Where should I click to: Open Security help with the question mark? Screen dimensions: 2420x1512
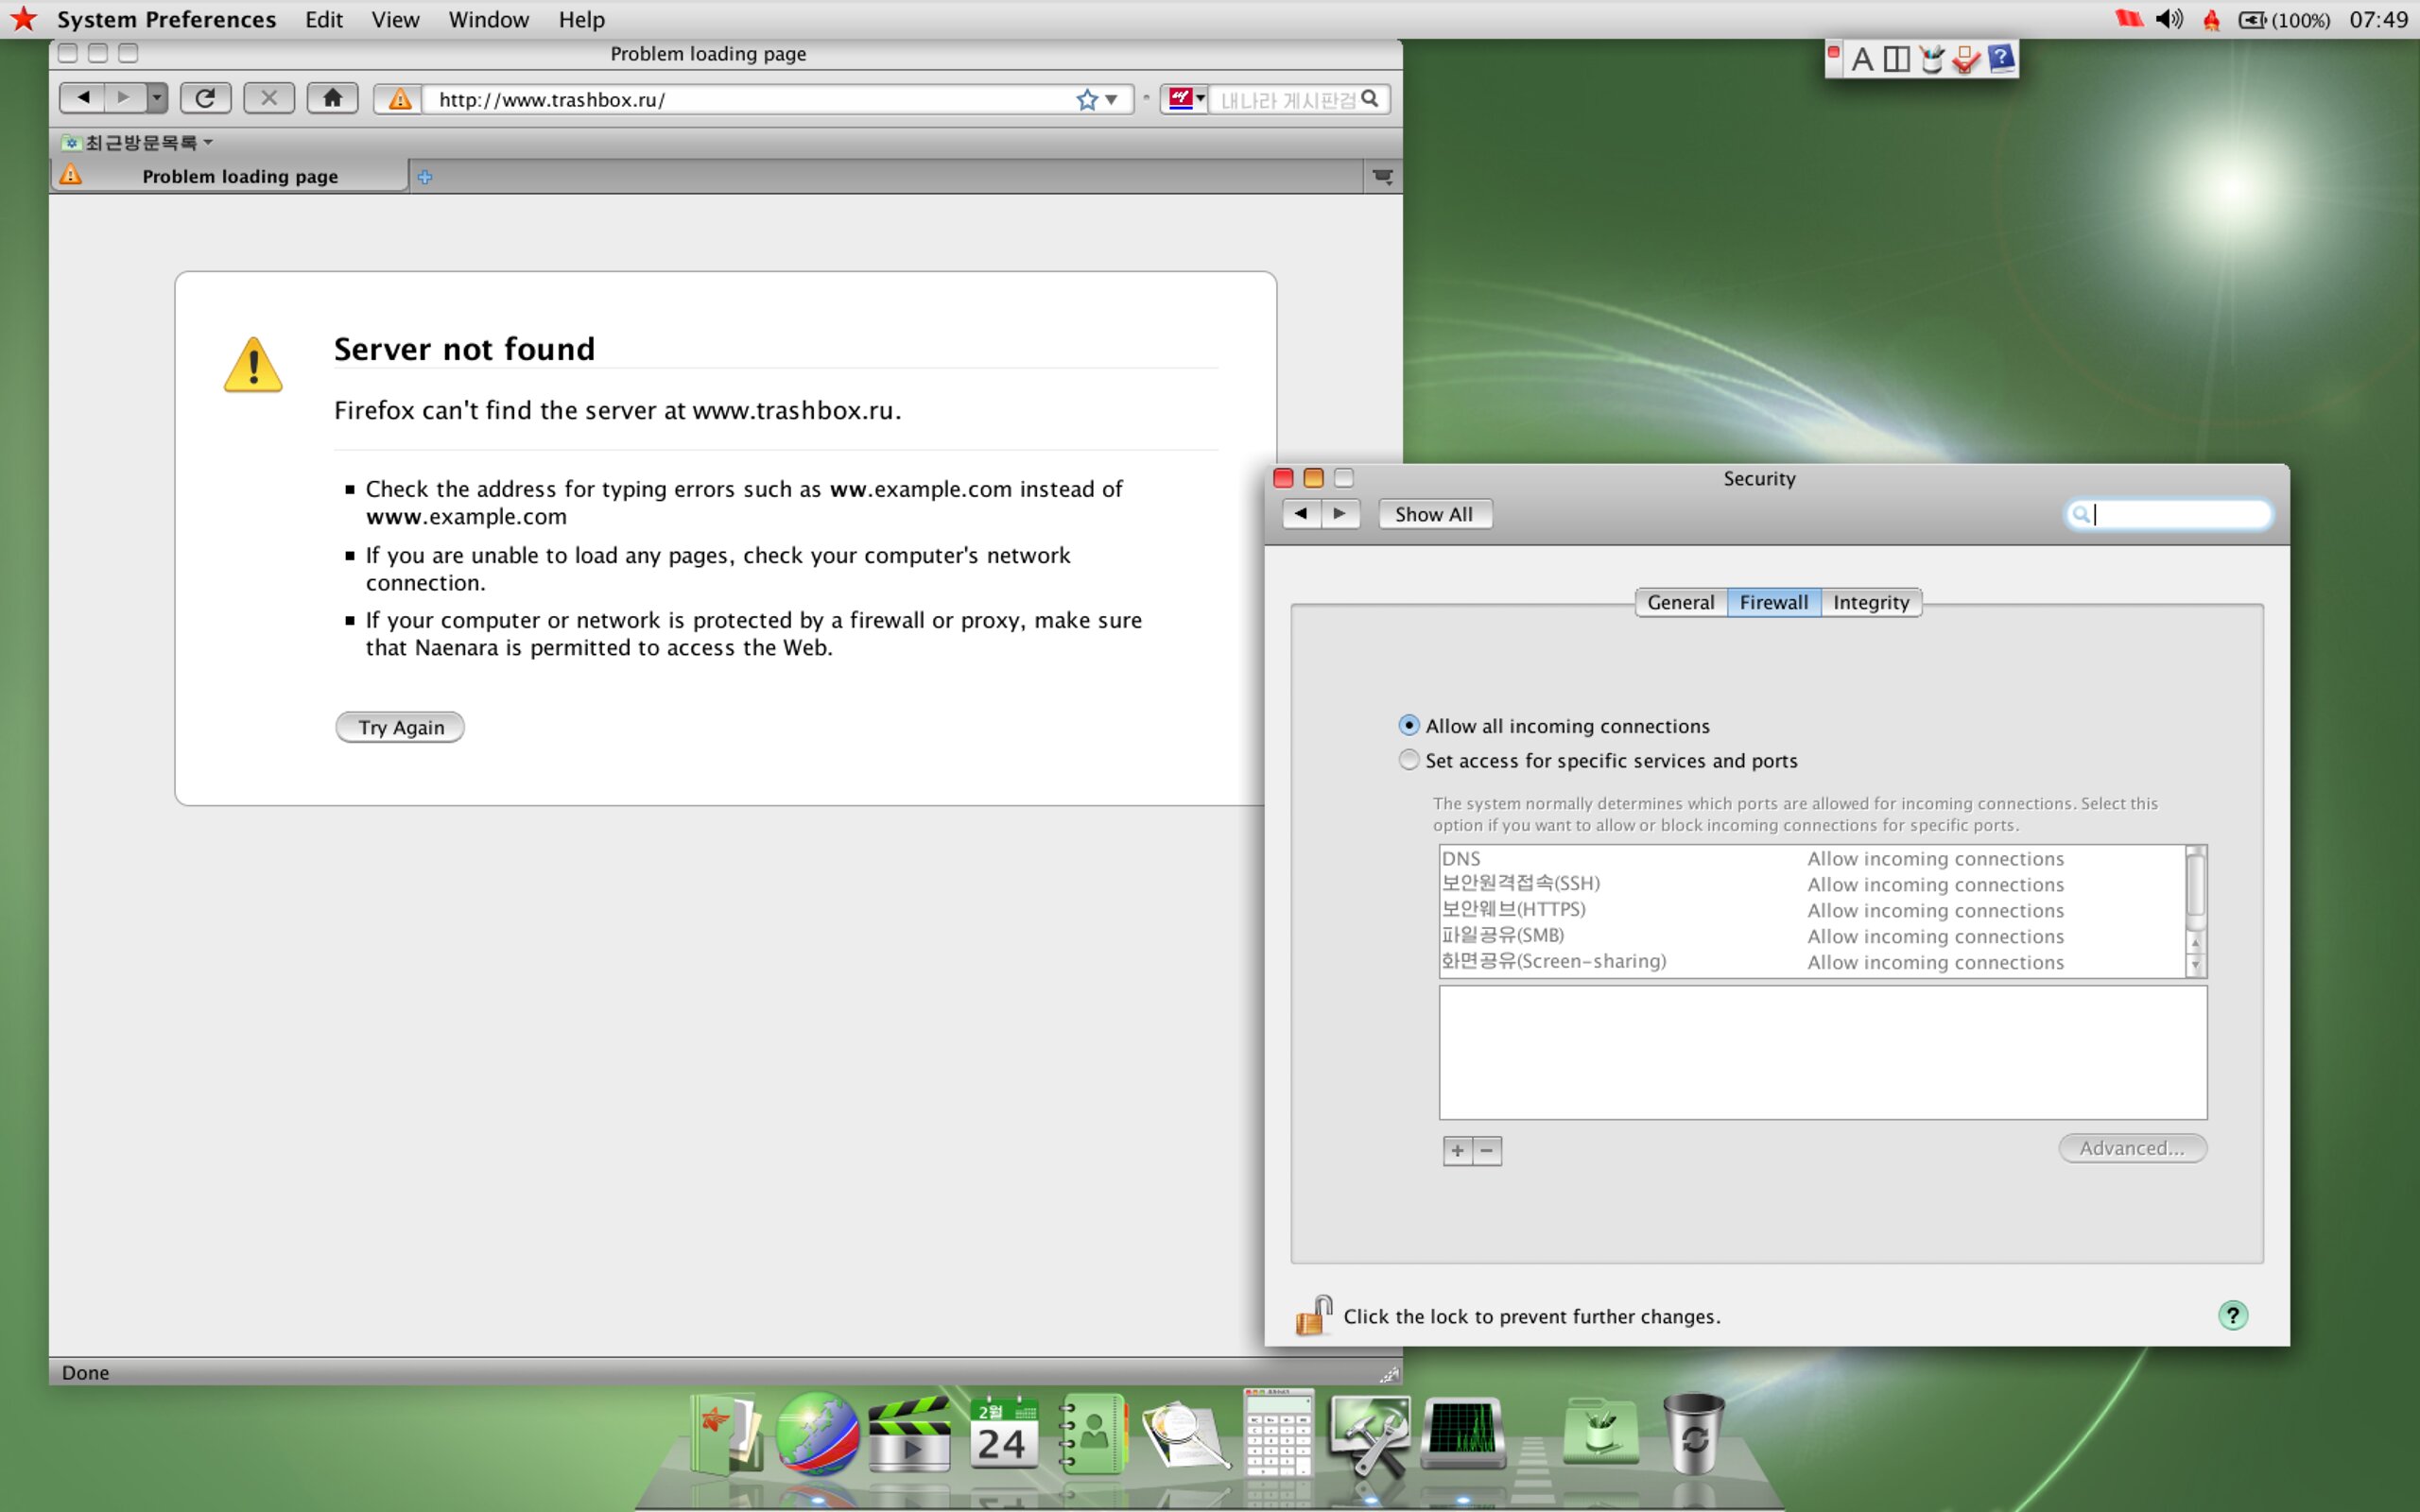point(2232,1315)
